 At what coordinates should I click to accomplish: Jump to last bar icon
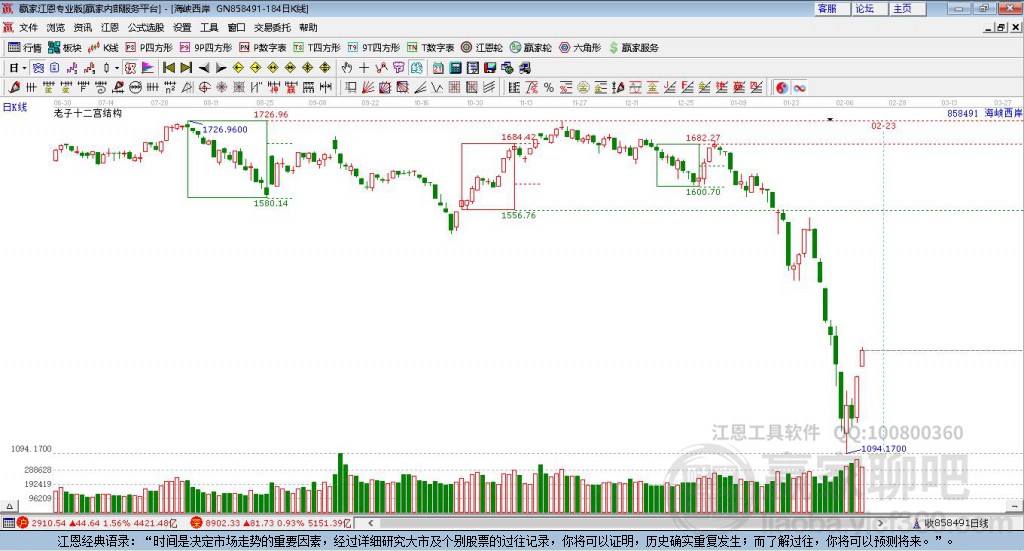click(186, 67)
